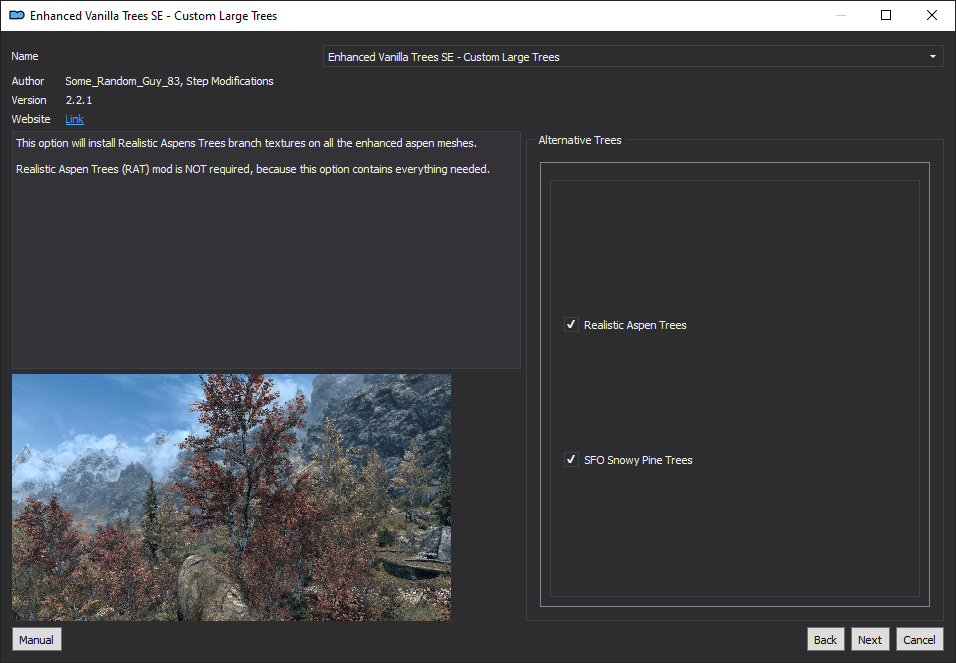
Task: Minimize the installer window
Action: coord(841,15)
